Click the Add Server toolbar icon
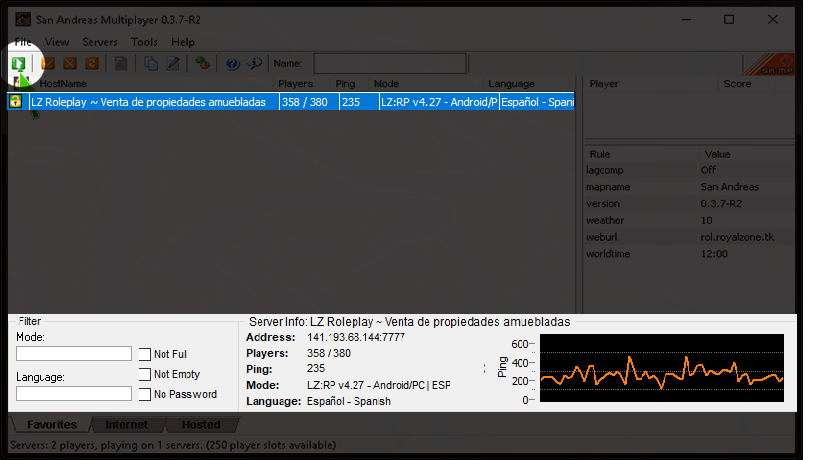Image resolution: width=822 pixels, height=460 pixels. click(48, 63)
